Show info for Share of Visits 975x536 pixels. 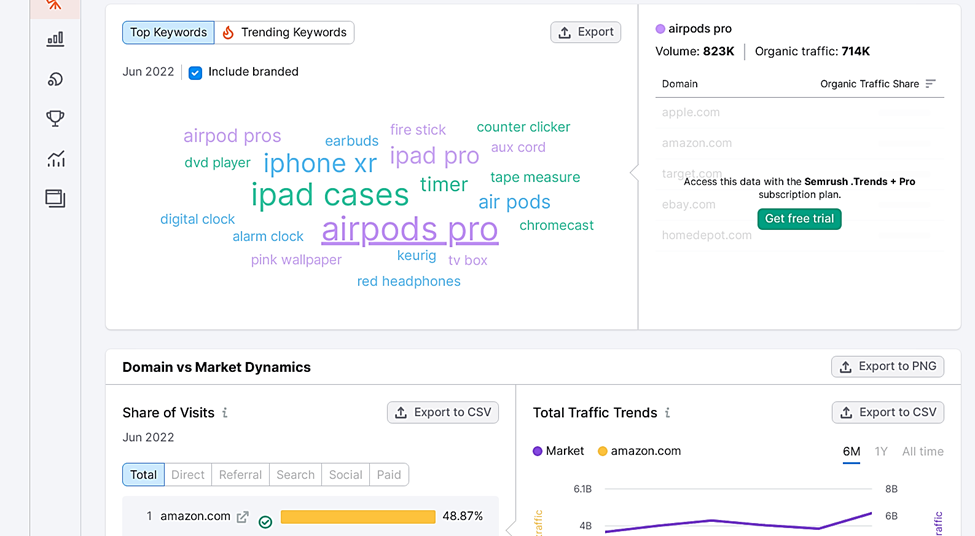[x=225, y=413]
